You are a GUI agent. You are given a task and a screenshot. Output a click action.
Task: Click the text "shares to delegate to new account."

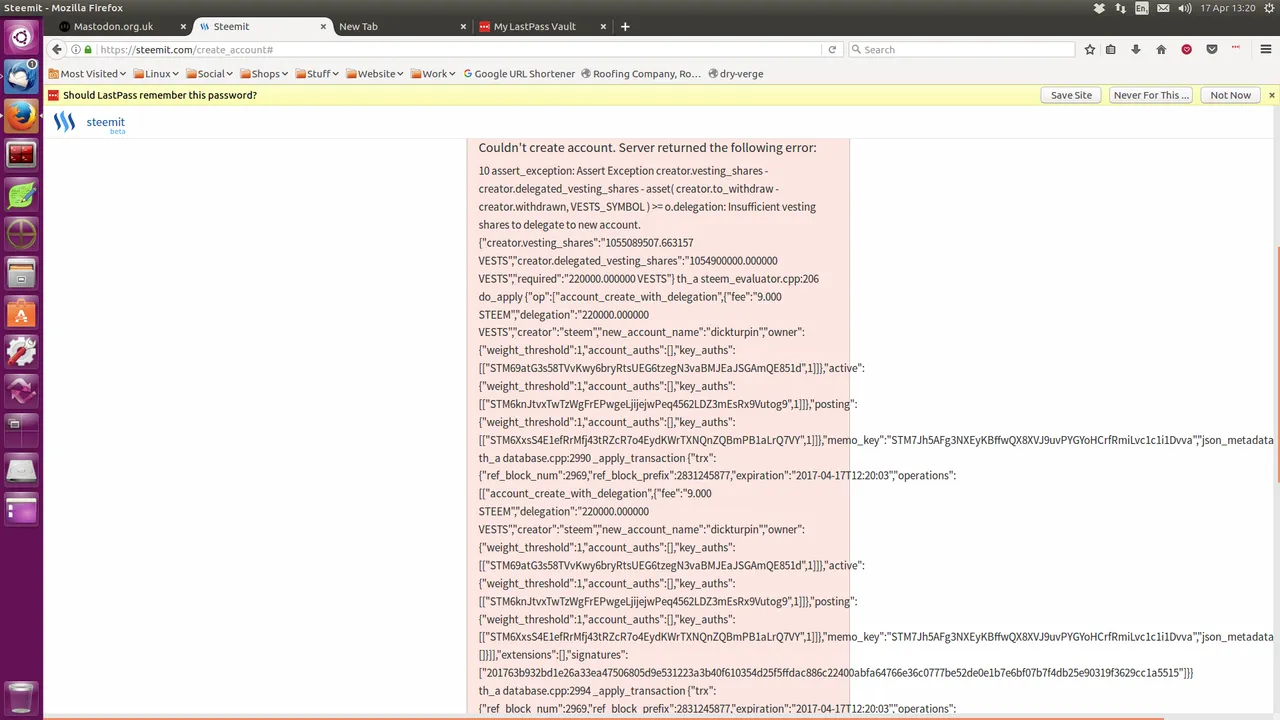559,225
